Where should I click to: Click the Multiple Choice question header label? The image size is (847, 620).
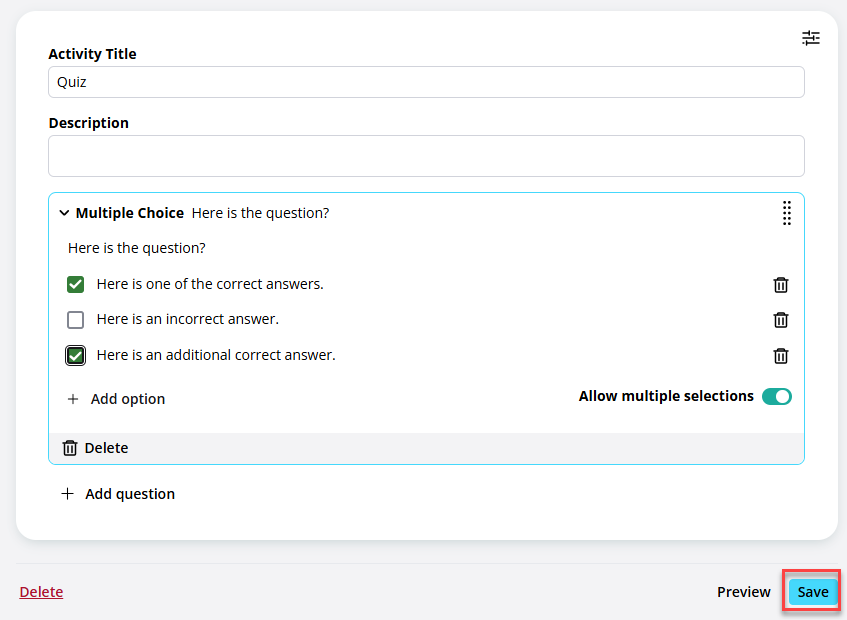click(130, 213)
